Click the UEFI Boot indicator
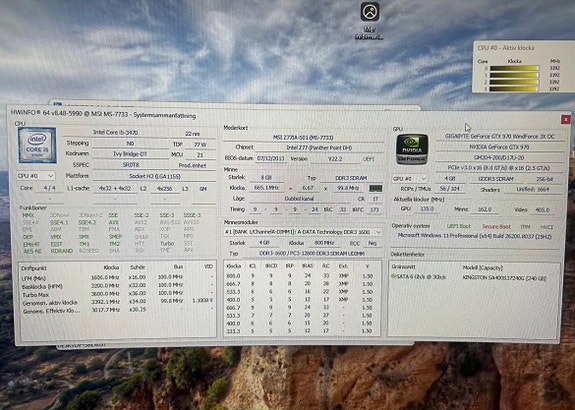Image resolution: width=575 pixels, height=410 pixels. 459,227
